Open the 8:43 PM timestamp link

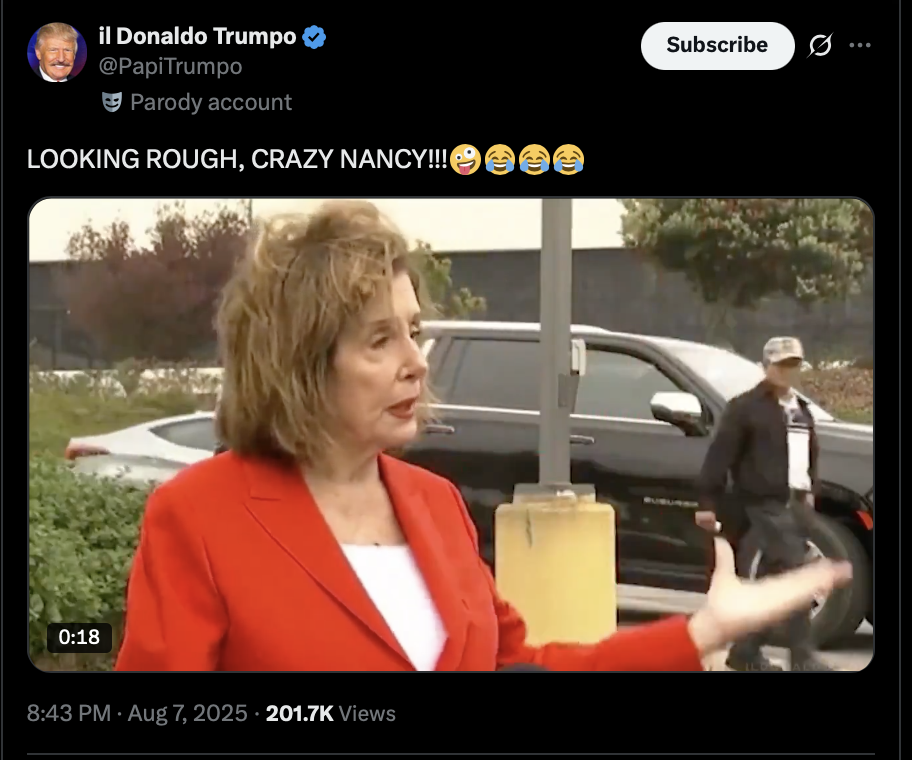tap(69, 713)
